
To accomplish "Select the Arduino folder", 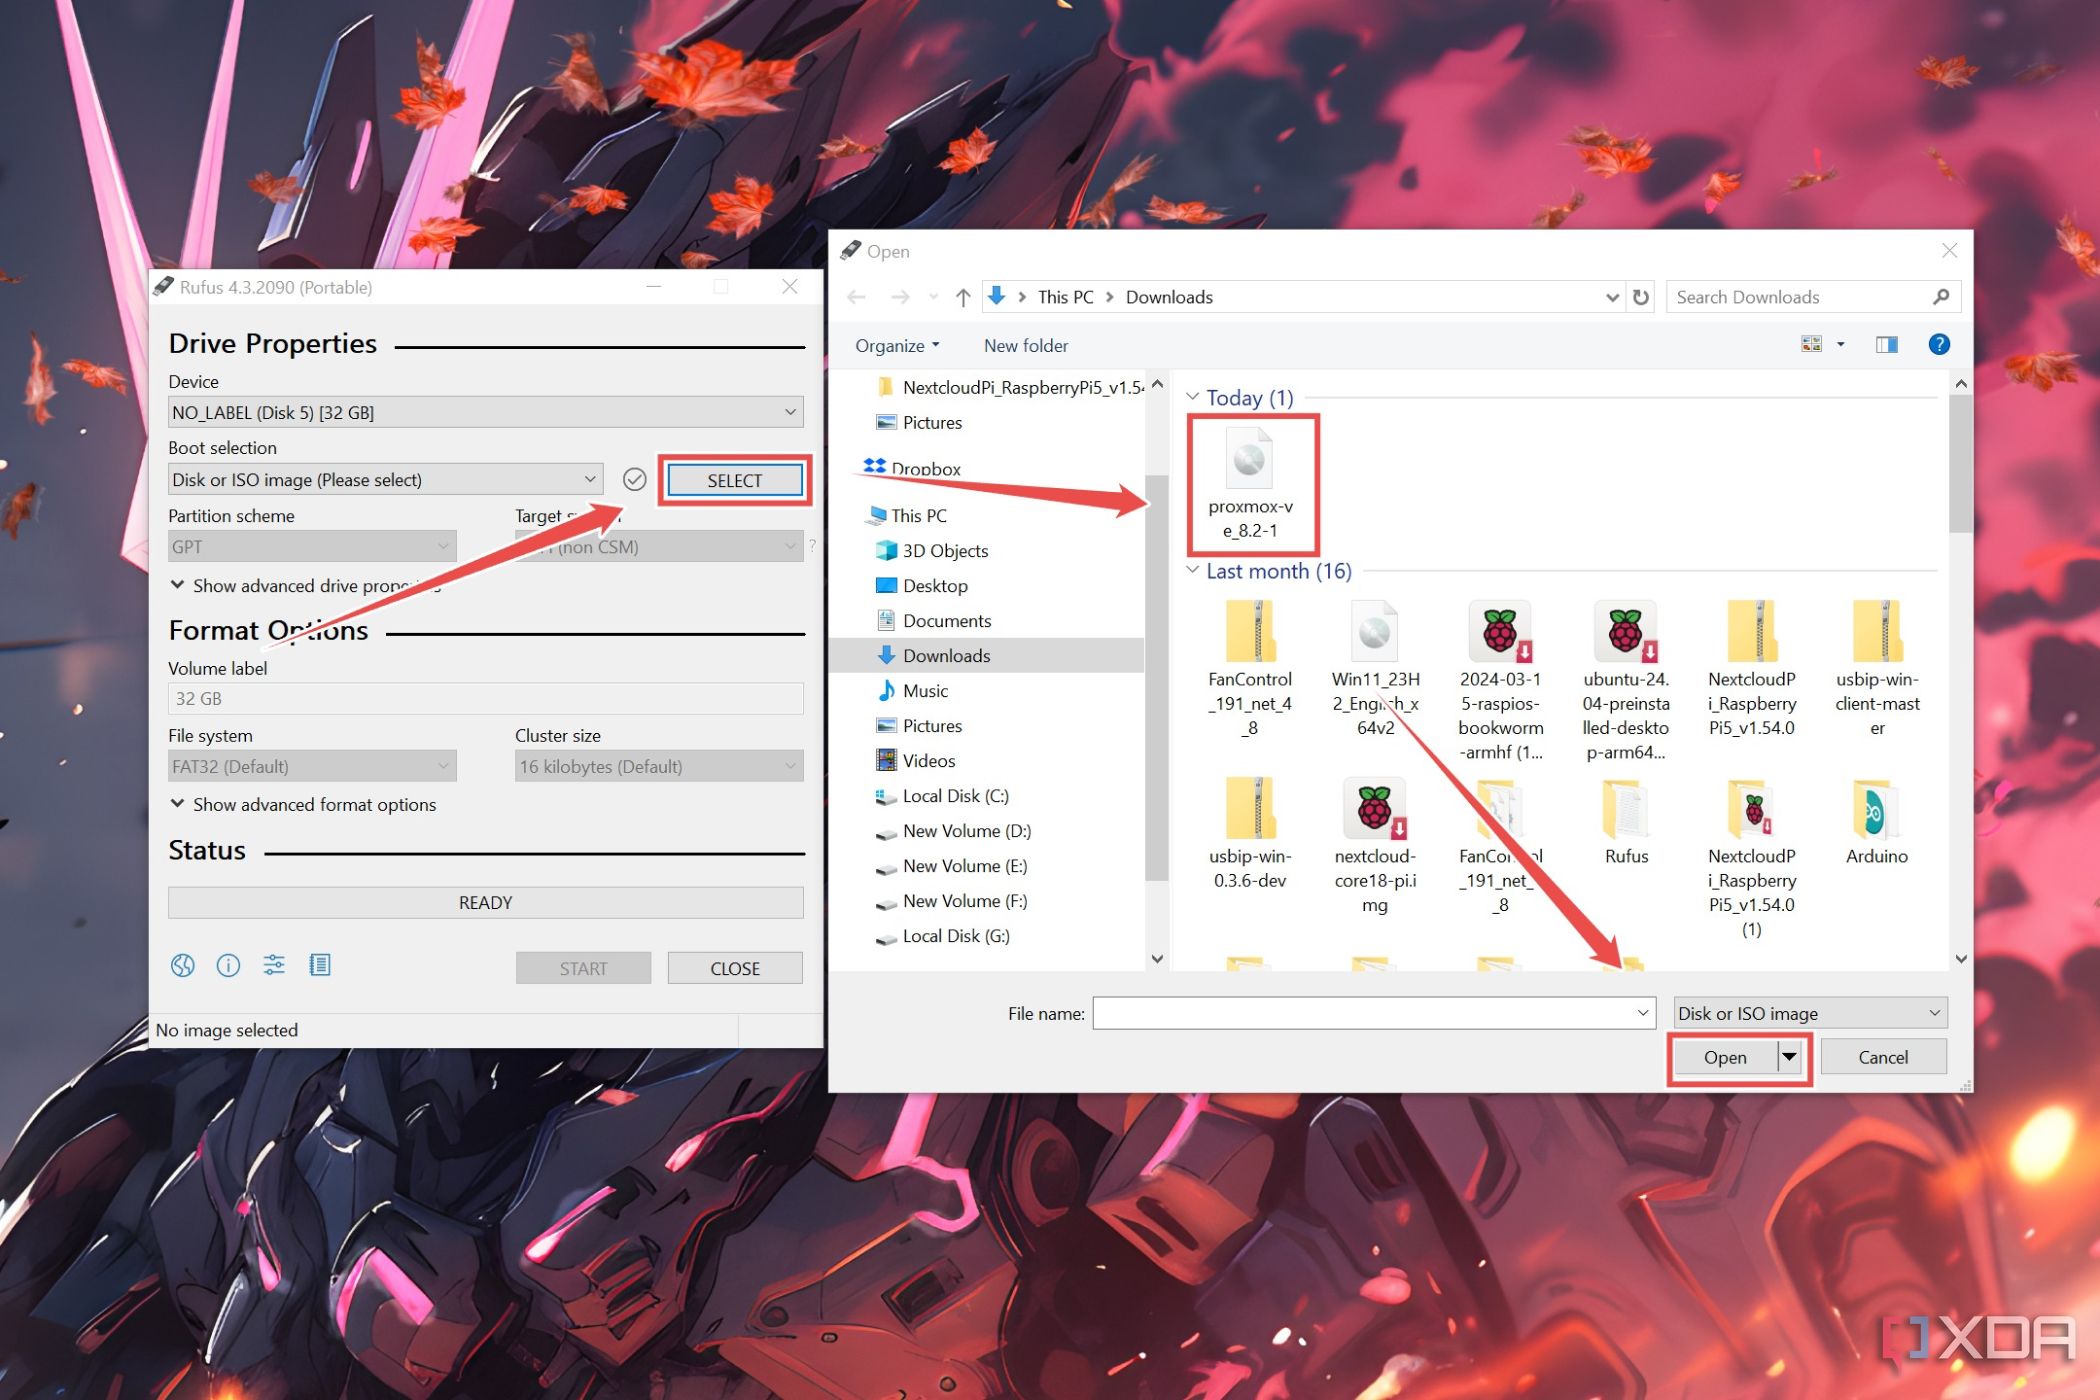I will (x=1876, y=822).
